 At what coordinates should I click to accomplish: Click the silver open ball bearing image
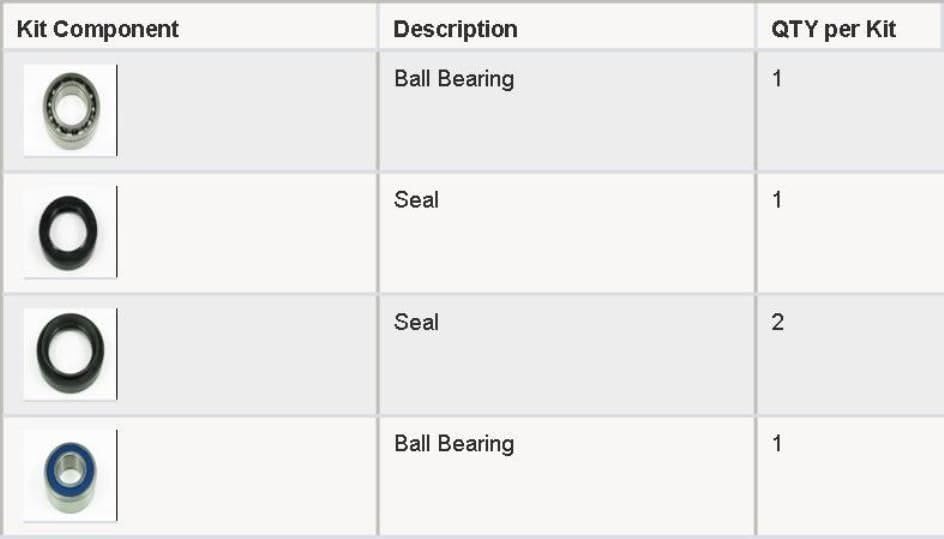click(x=70, y=109)
